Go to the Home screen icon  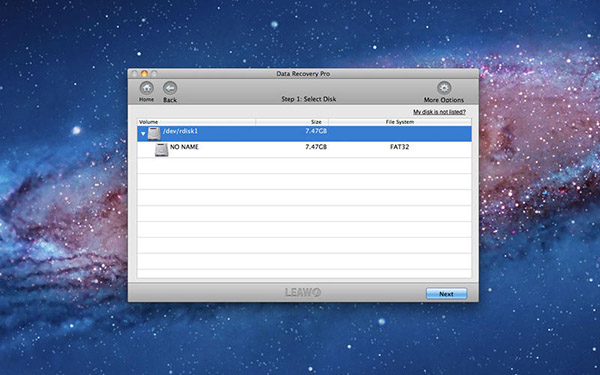(147, 88)
